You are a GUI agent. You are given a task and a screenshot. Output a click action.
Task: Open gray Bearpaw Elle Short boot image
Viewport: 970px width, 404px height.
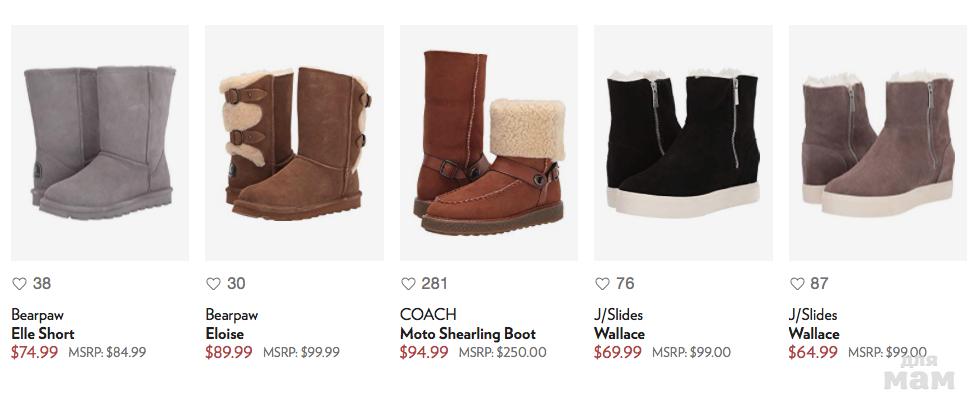(x=99, y=143)
